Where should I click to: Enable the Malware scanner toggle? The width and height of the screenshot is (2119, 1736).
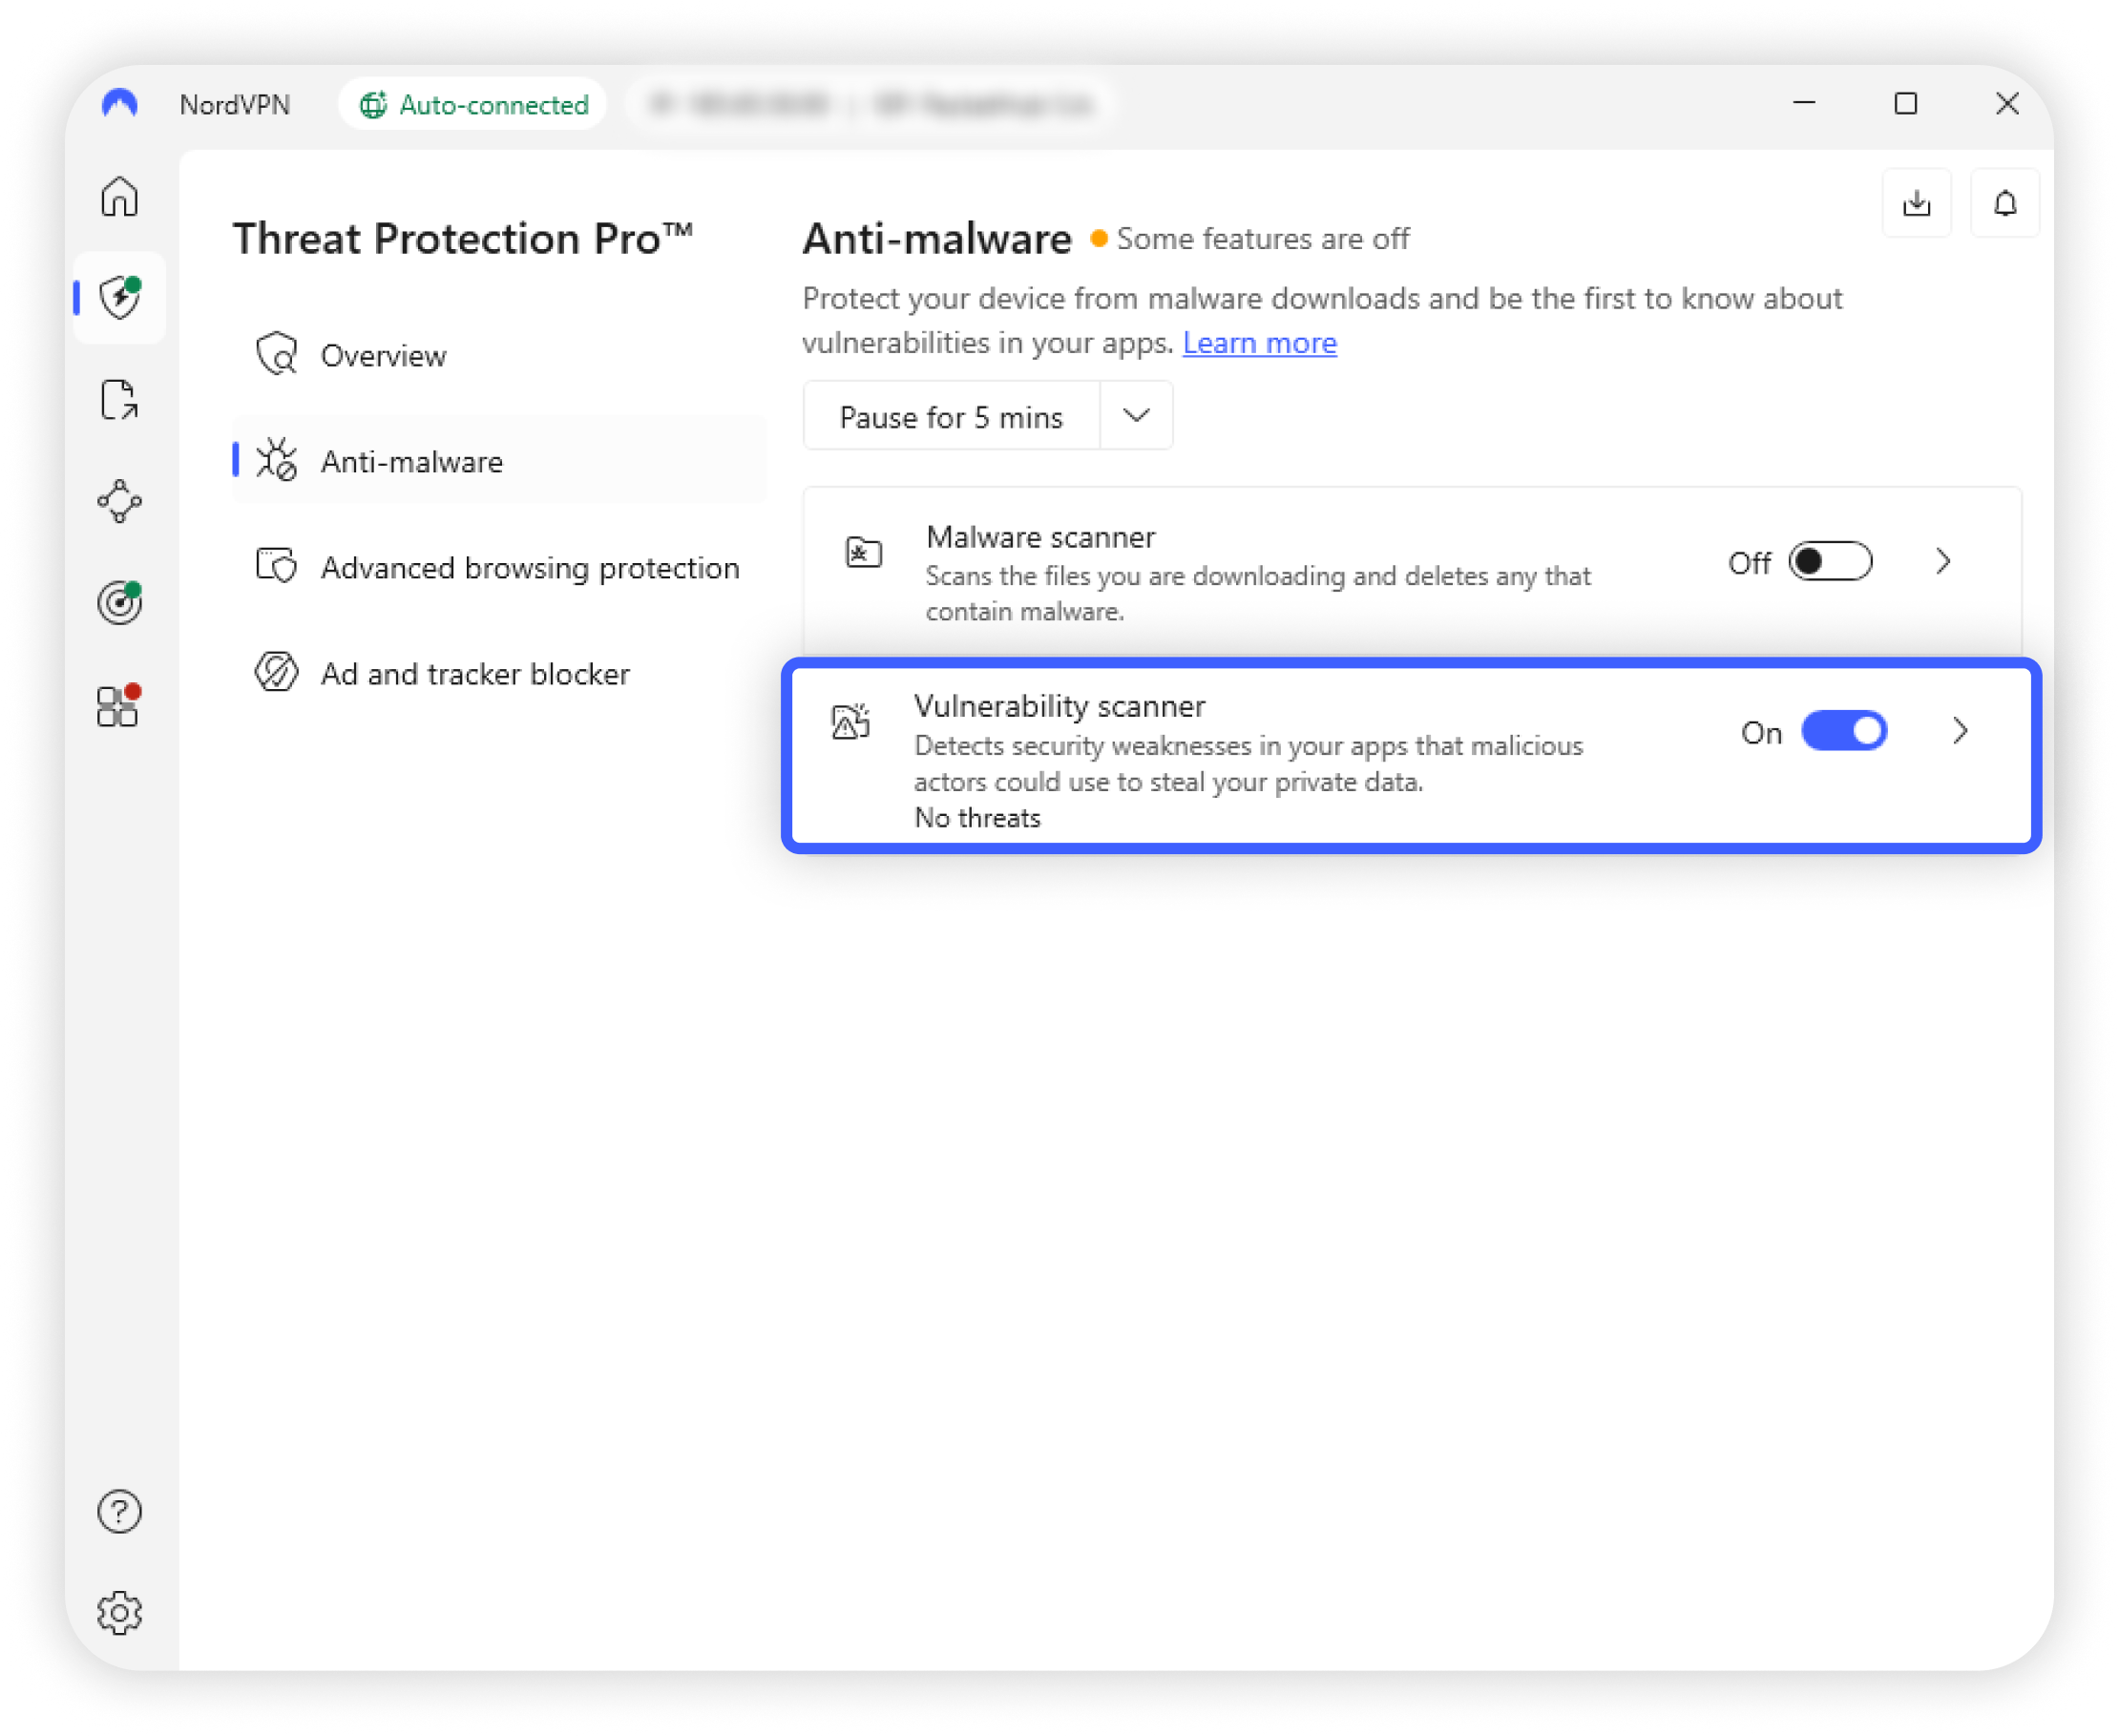pos(1830,562)
